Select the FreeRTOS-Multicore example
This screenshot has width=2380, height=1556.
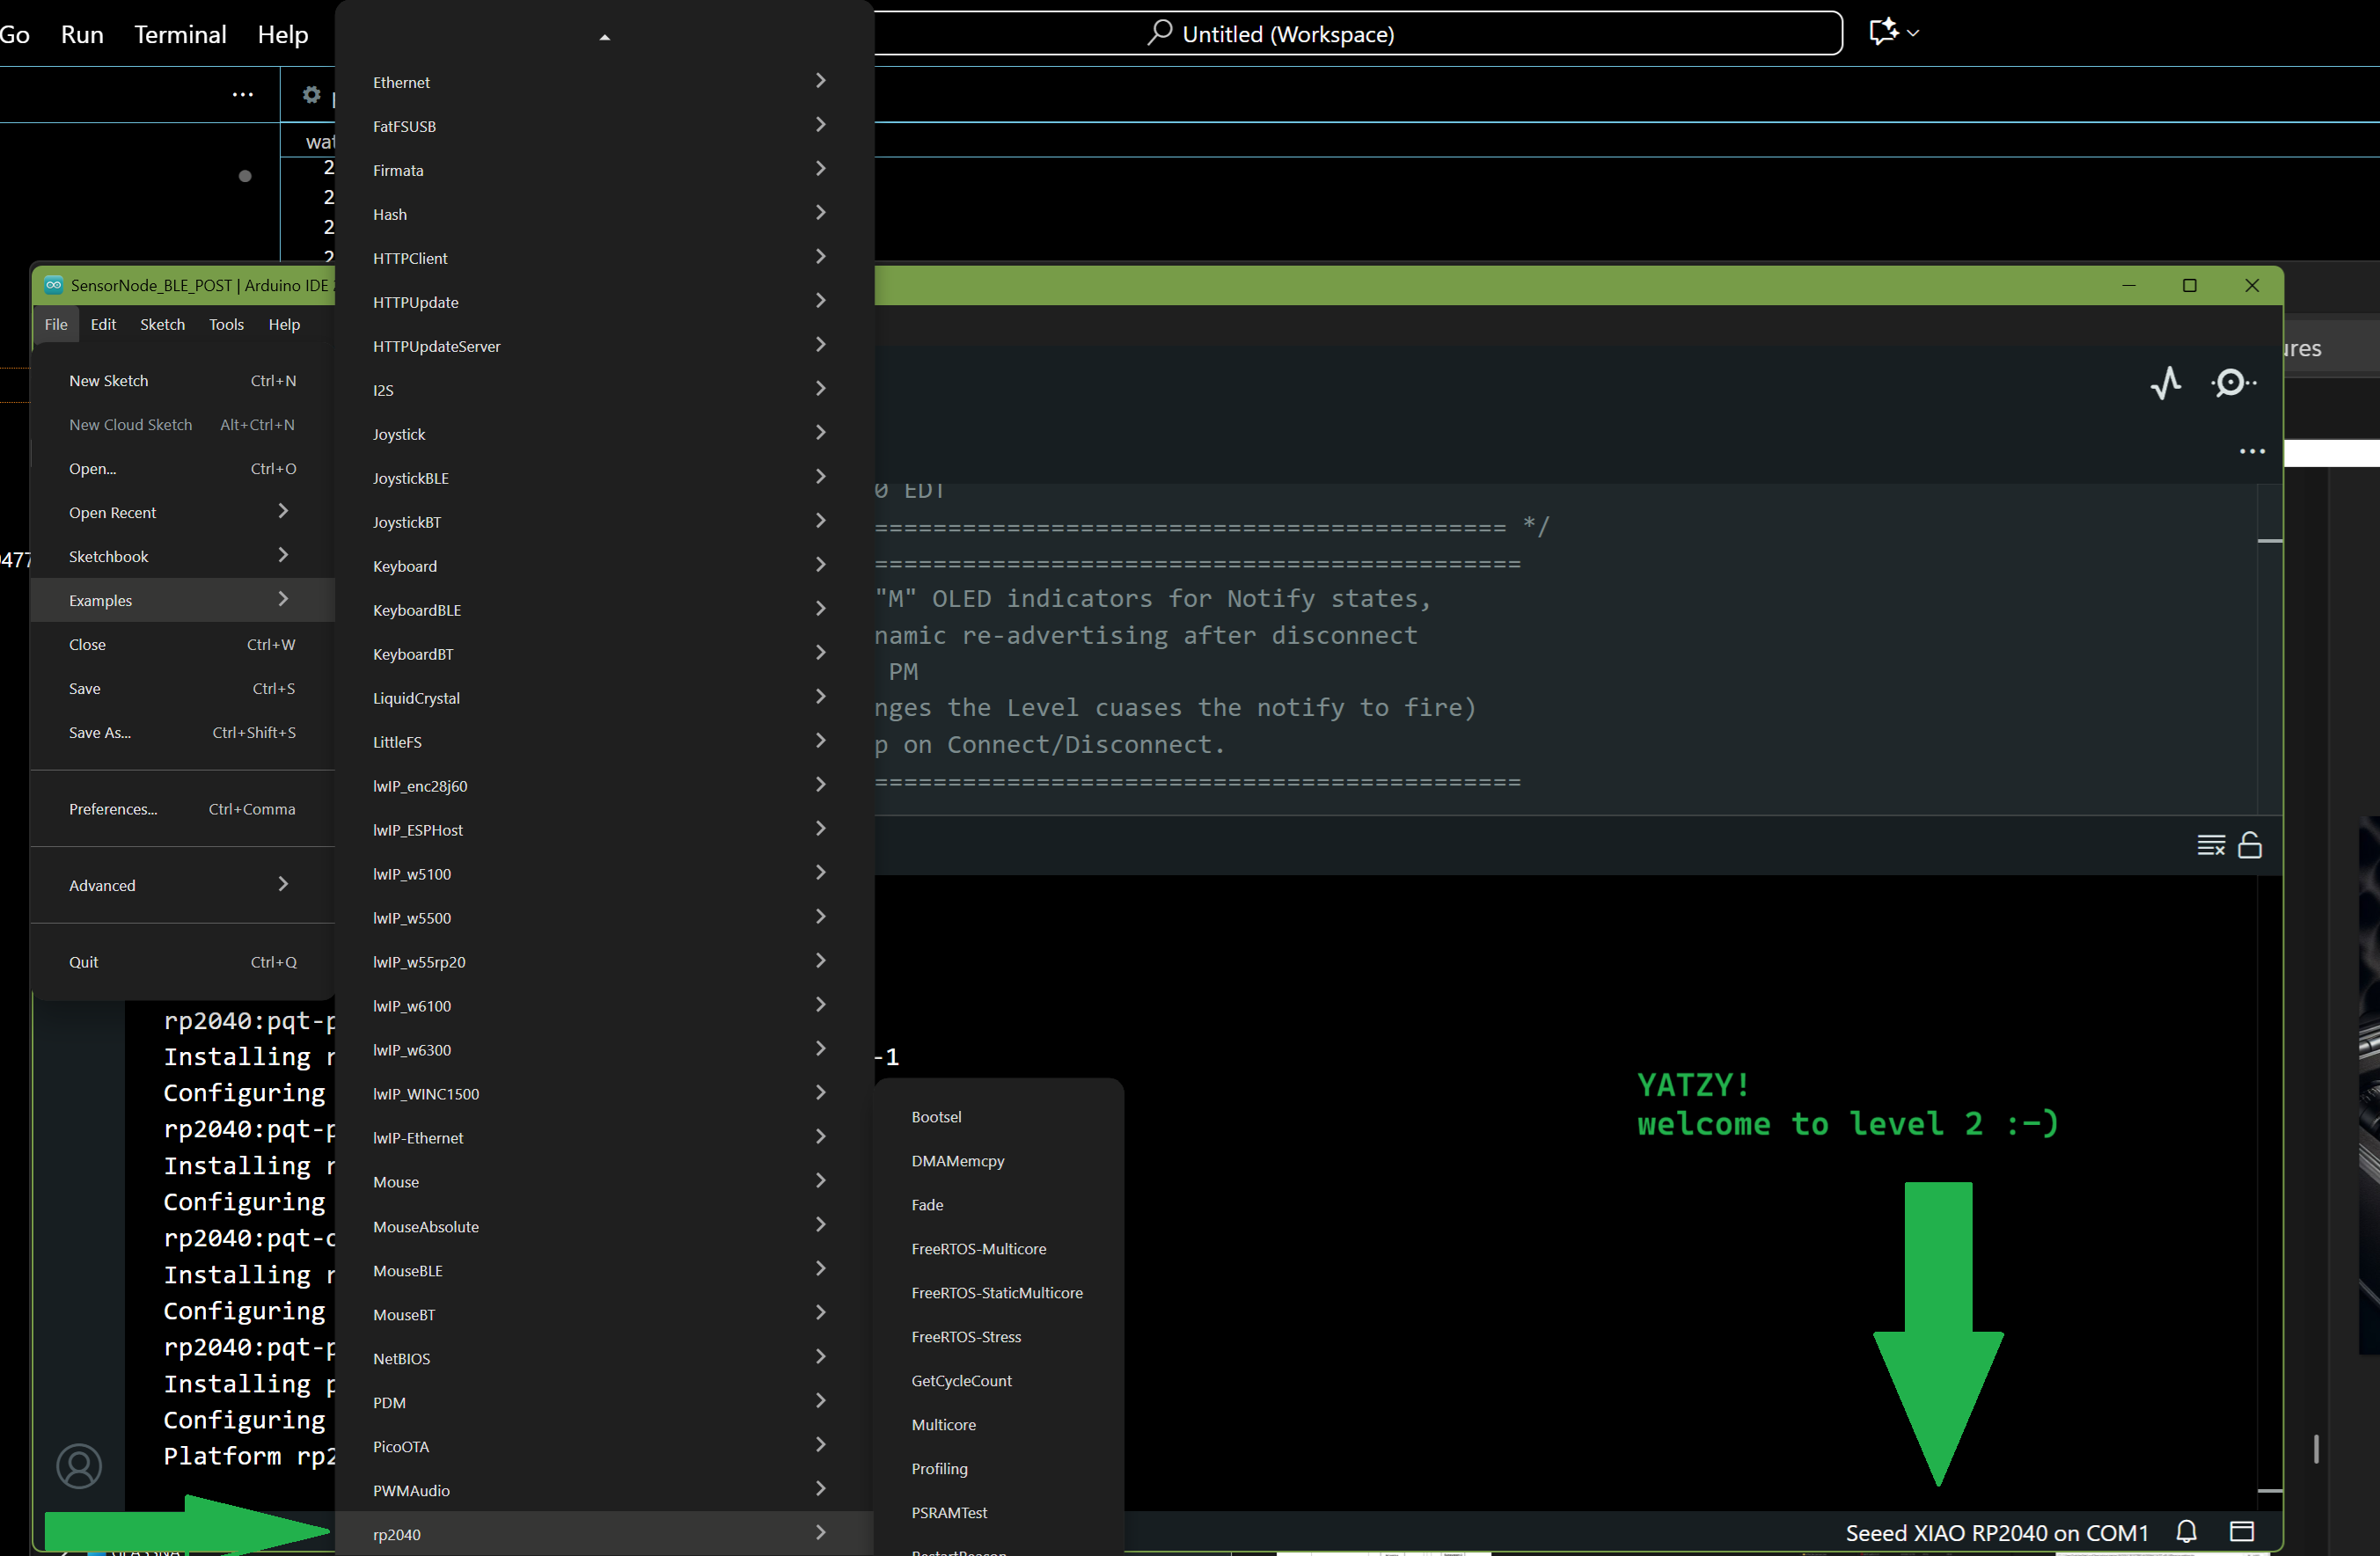click(x=978, y=1248)
